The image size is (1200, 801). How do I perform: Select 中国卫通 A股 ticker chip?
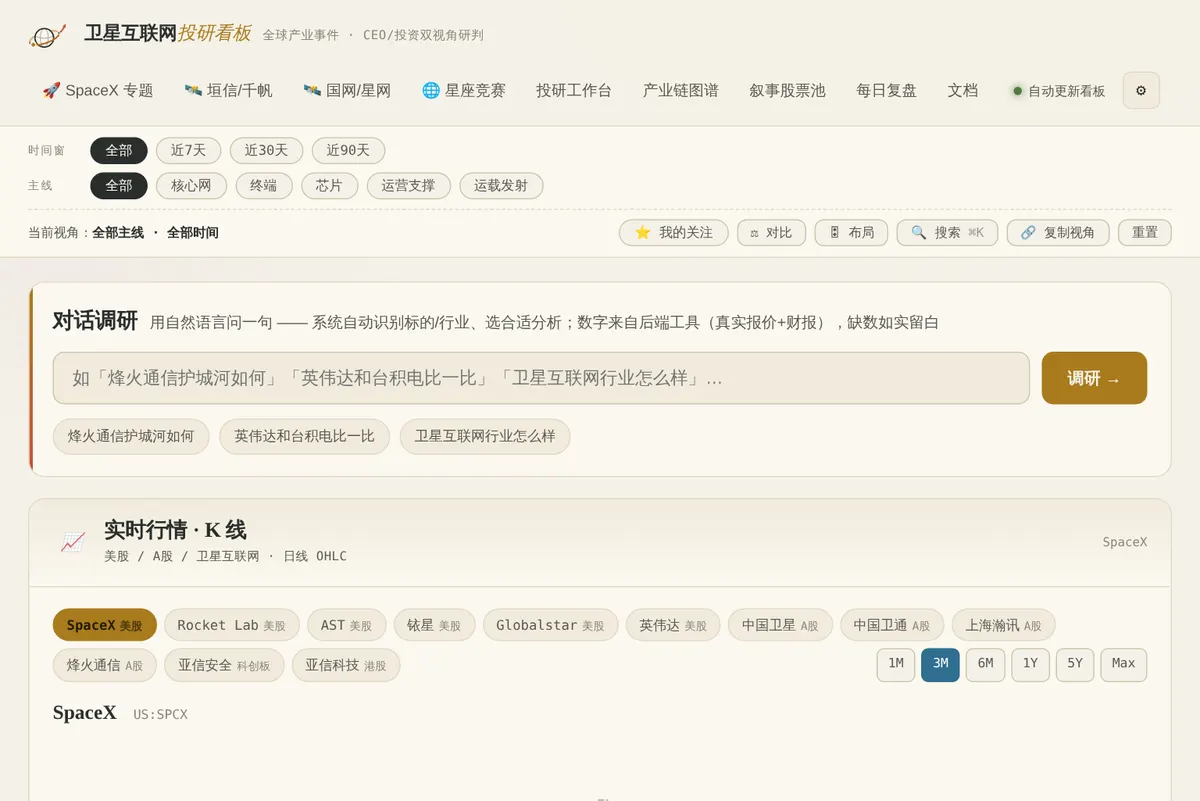(x=892, y=625)
